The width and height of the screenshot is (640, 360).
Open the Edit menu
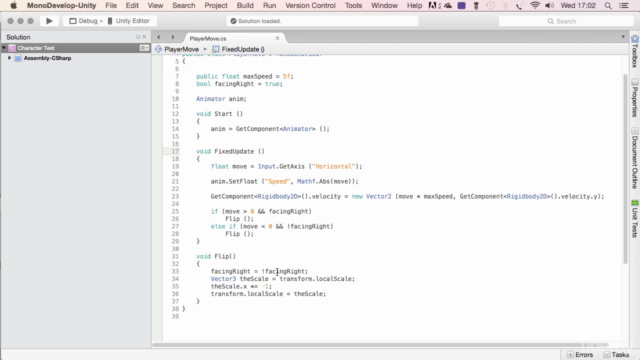132,5
